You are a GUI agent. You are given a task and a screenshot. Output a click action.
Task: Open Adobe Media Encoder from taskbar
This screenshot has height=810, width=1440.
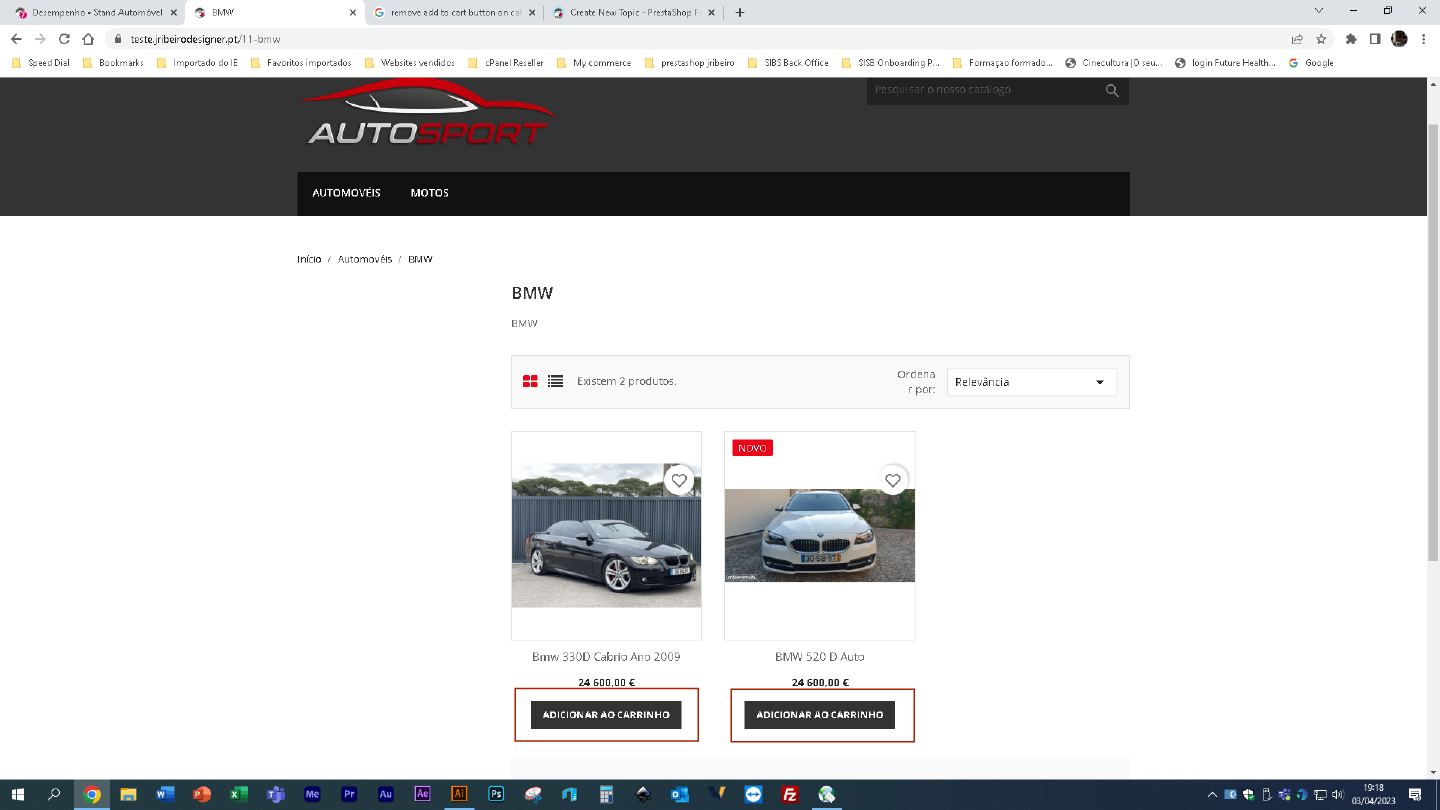coord(312,795)
